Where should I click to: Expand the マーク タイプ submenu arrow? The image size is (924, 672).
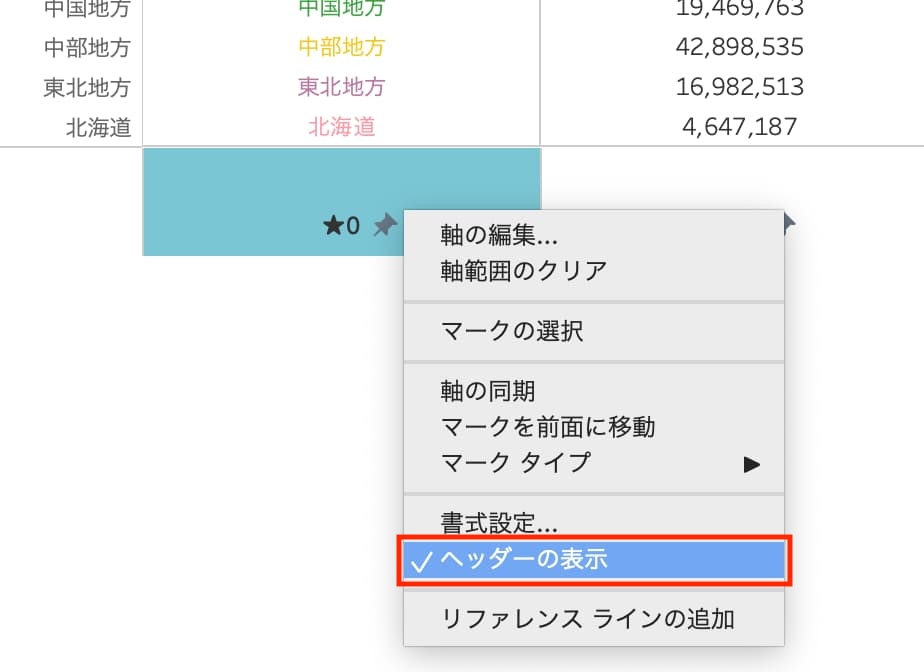click(751, 464)
